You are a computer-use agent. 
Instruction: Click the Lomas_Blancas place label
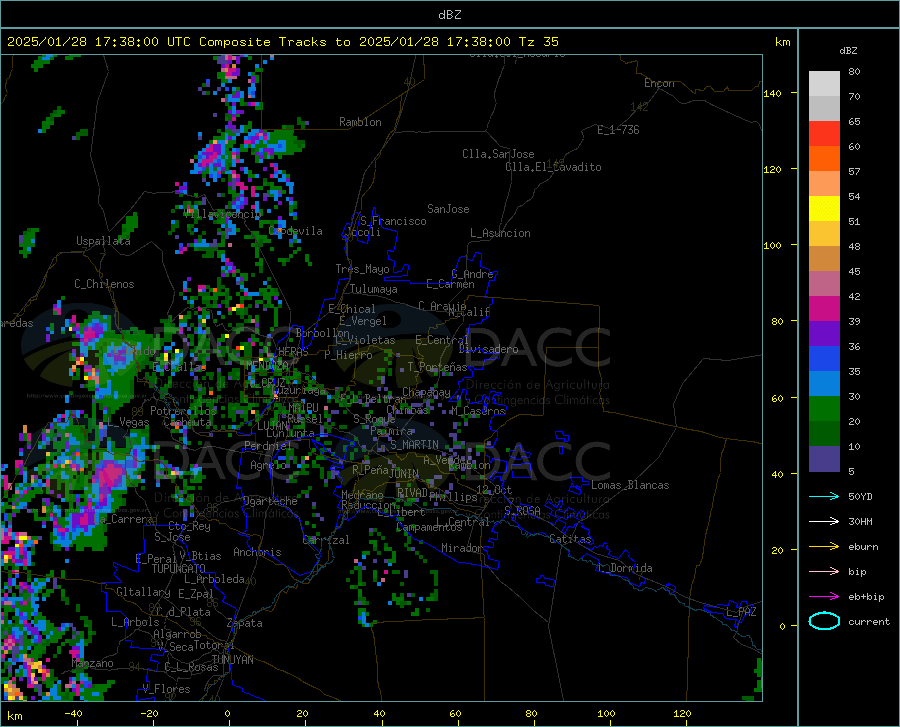(x=630, y=485)
